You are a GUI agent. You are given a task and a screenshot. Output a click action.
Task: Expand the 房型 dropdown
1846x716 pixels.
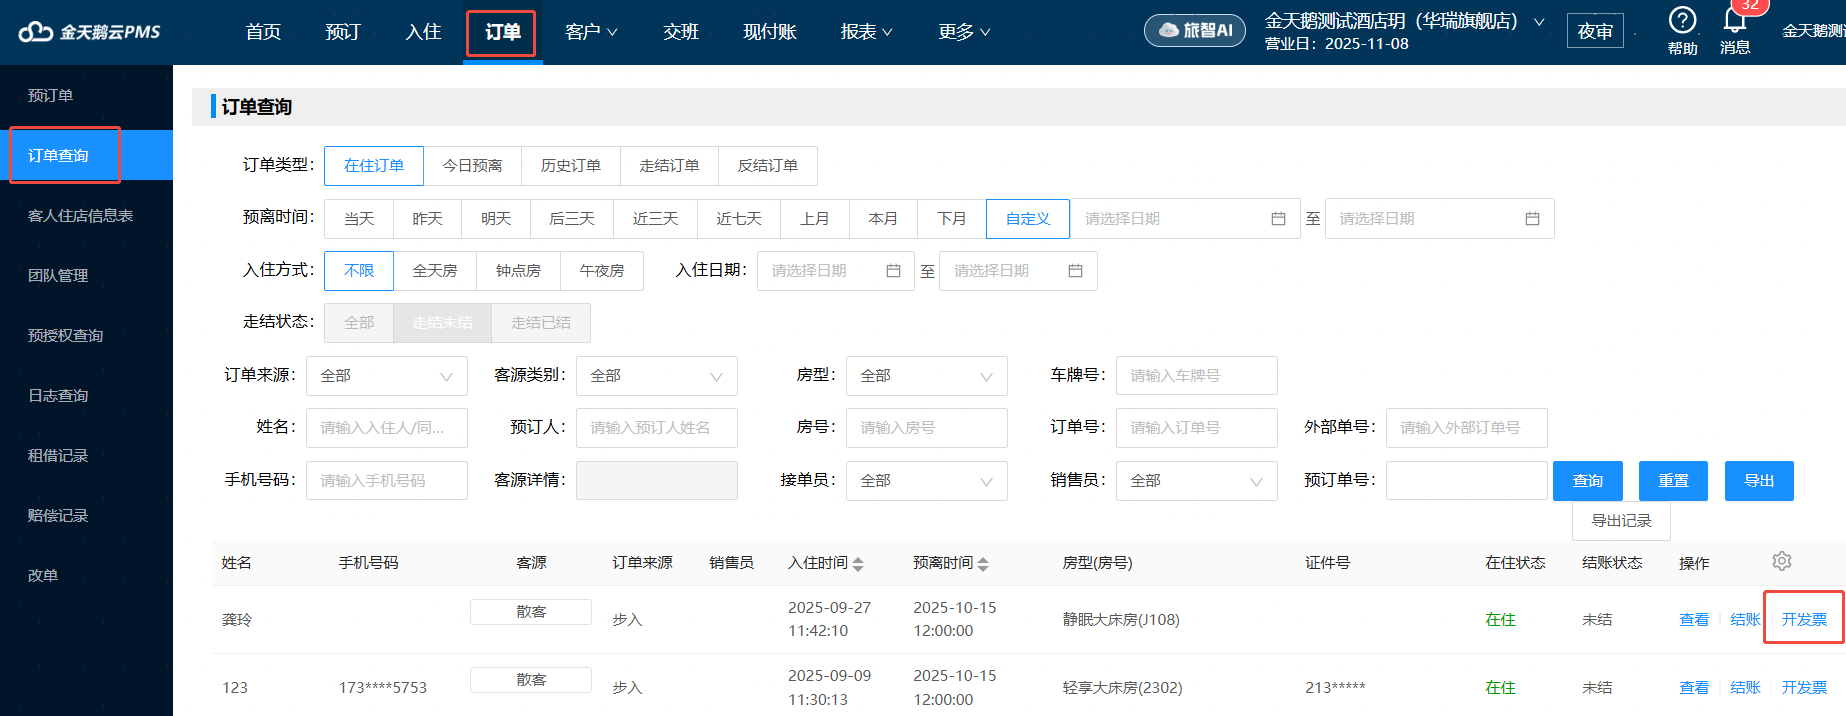coord(926,376)
